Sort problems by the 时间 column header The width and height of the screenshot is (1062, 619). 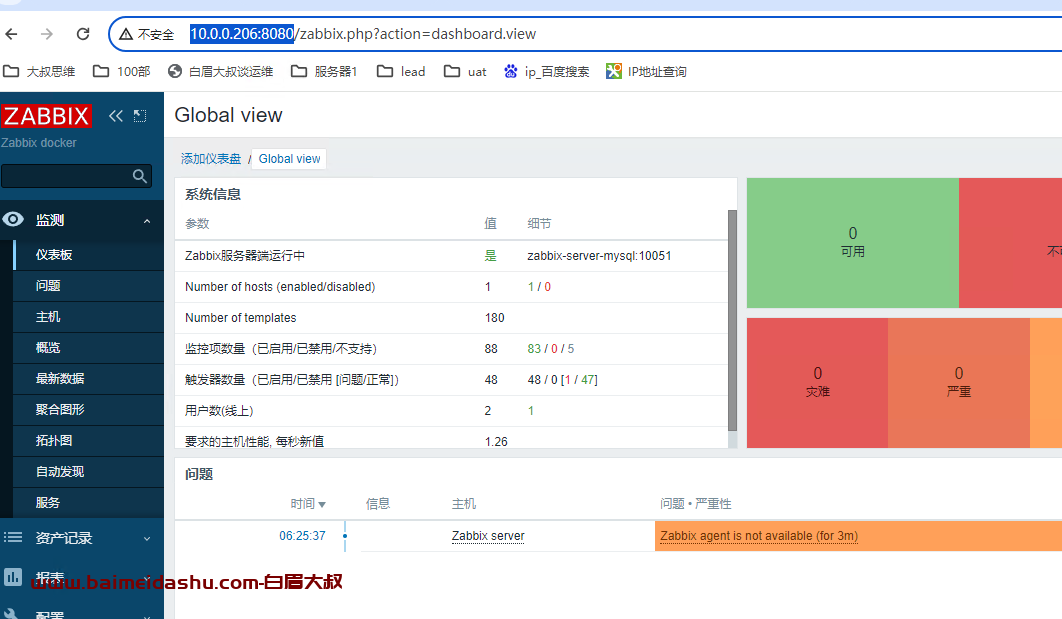[x=308, y=504]
